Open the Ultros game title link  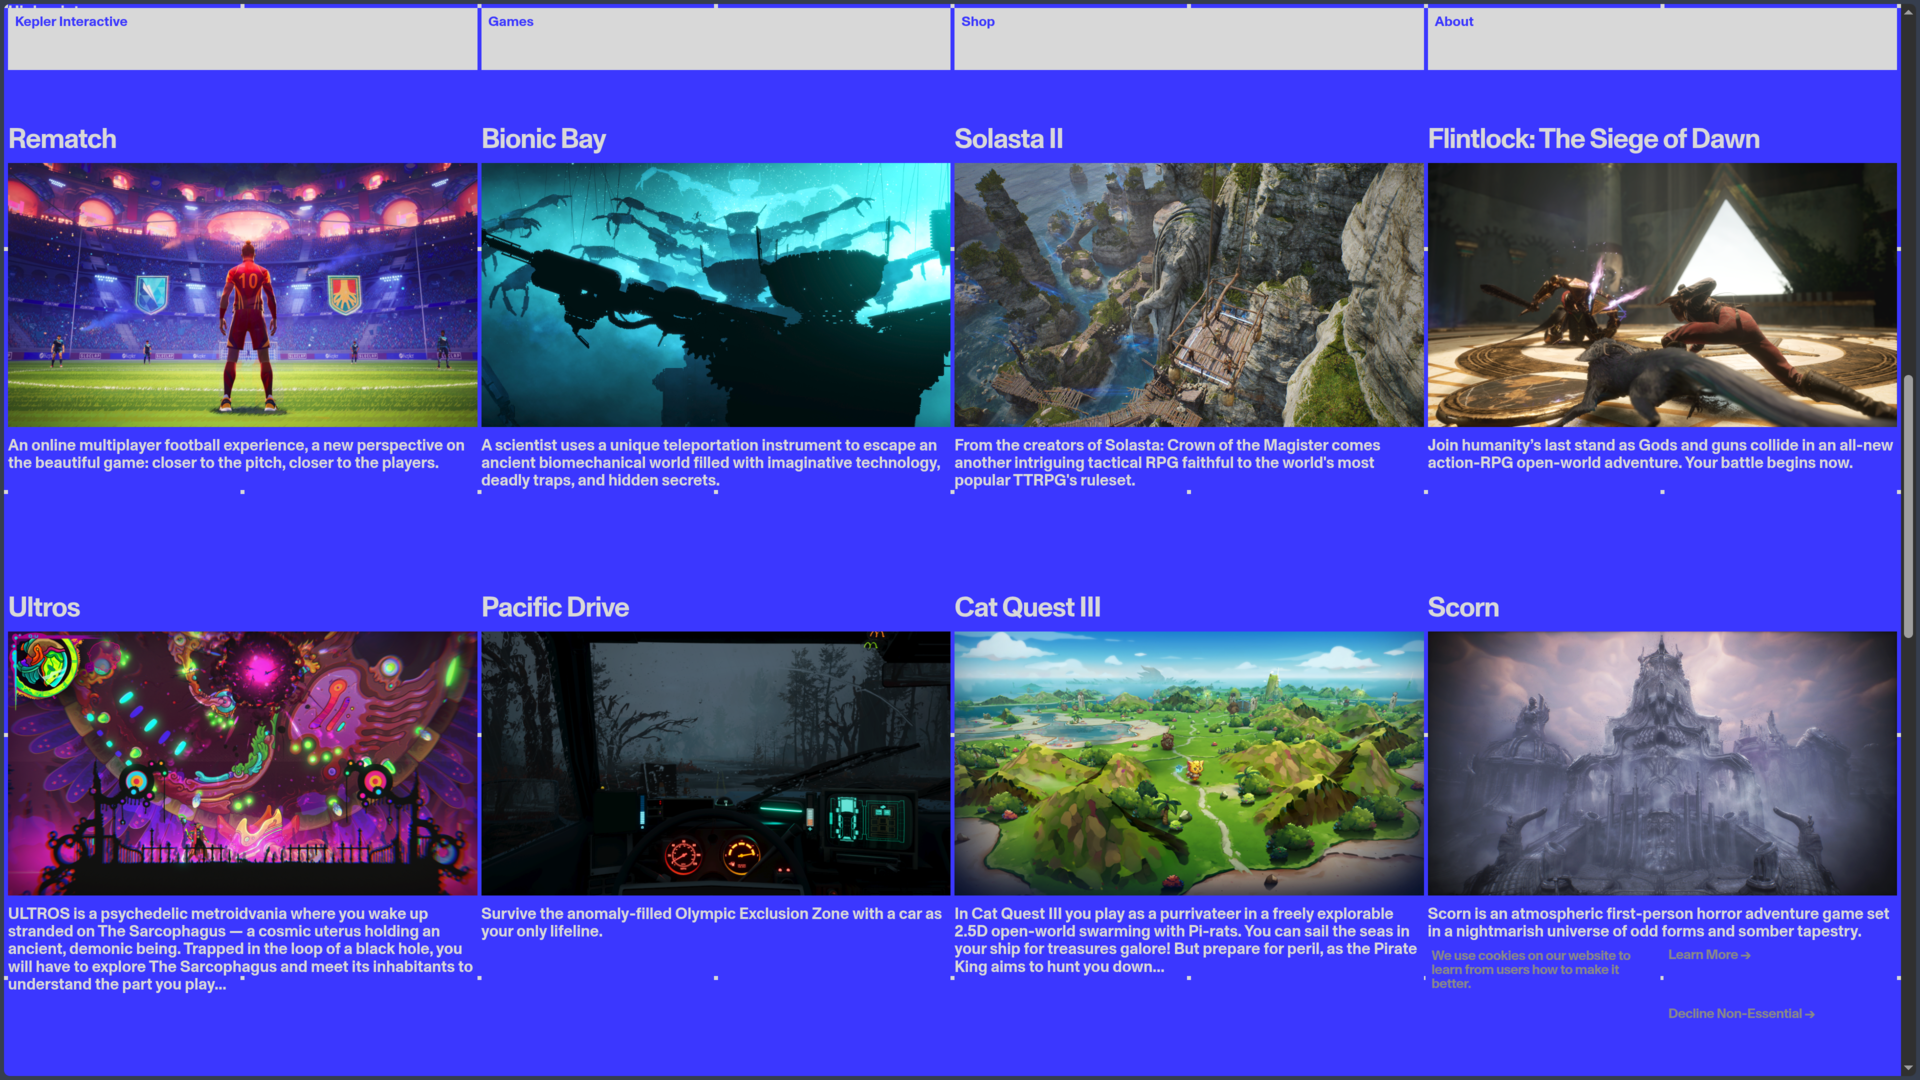point(44,607)
